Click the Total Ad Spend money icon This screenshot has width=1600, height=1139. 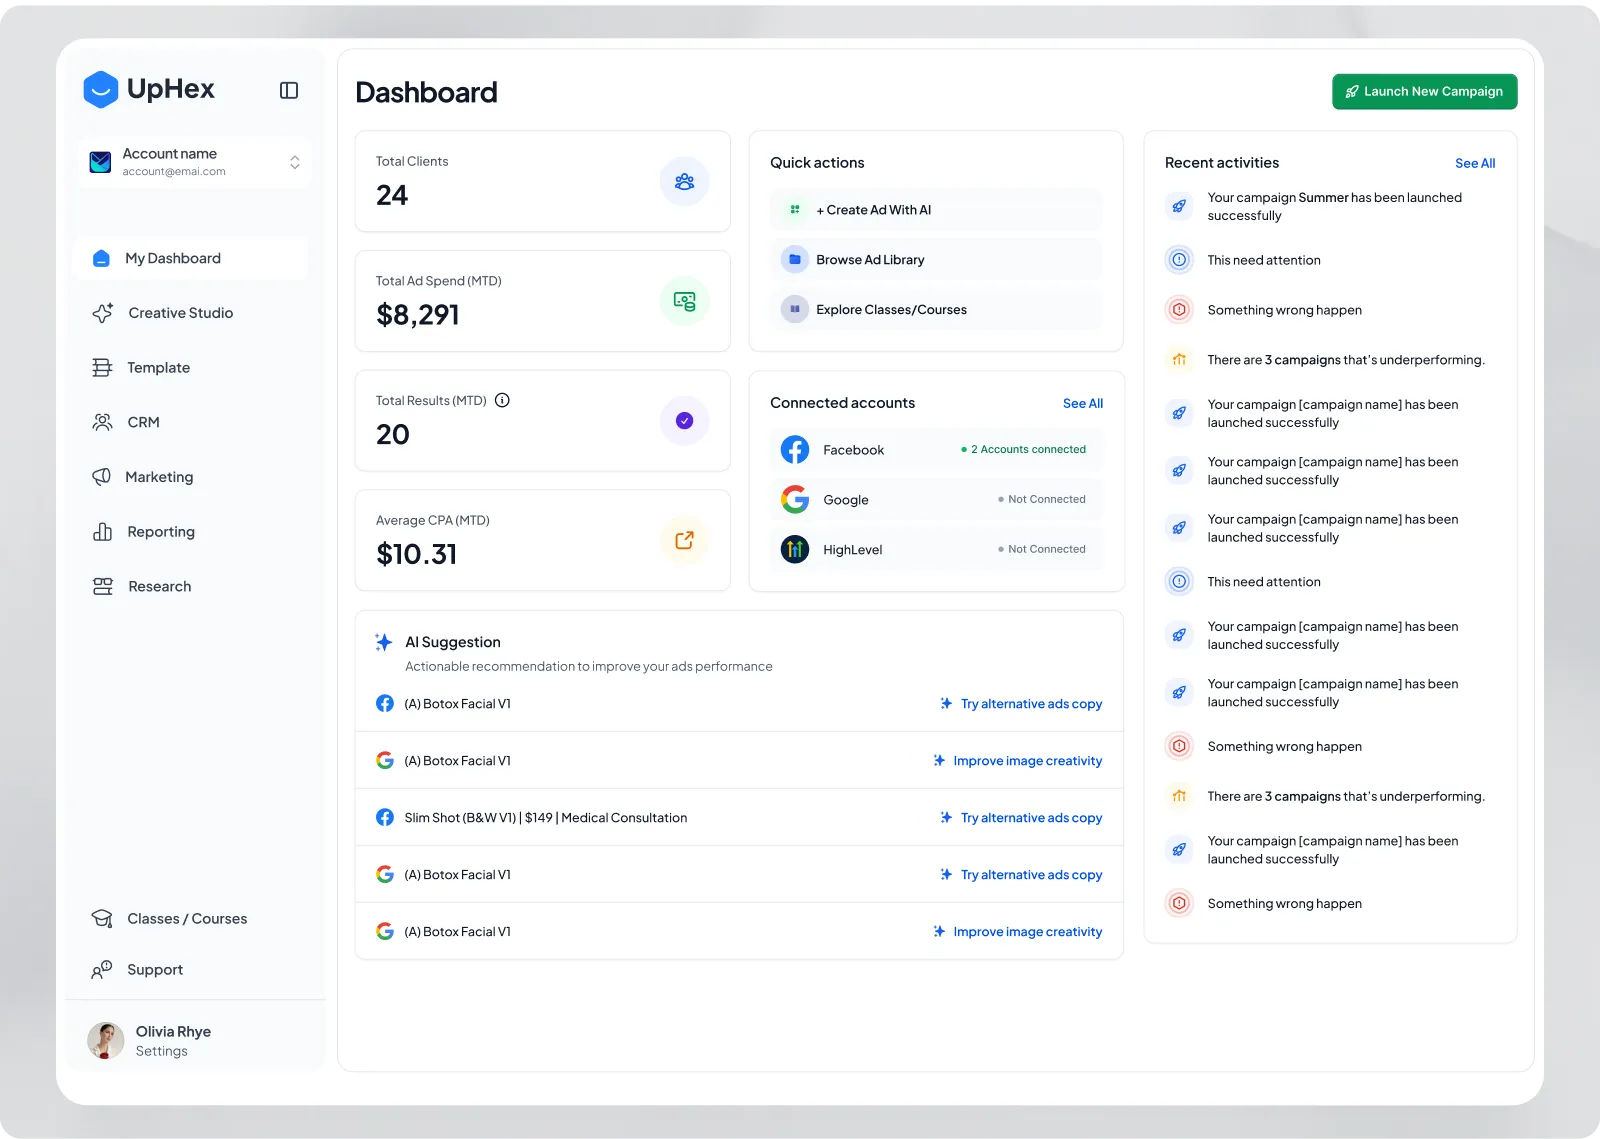tap(684, 301)
